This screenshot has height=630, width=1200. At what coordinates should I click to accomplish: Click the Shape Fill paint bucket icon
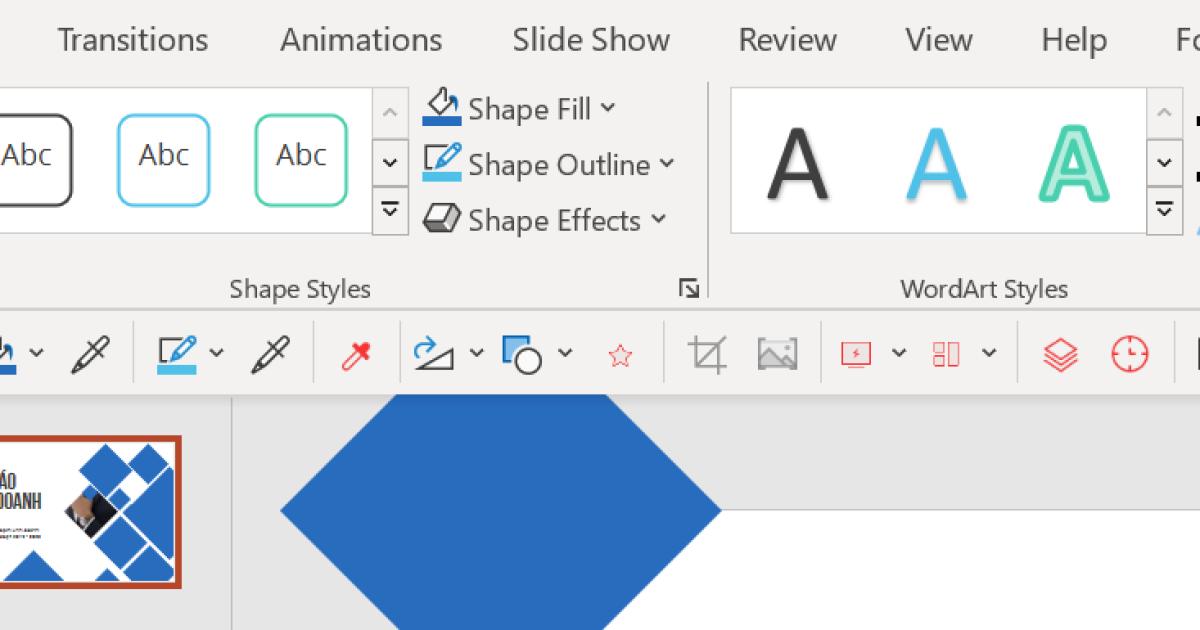click(441, 107)
